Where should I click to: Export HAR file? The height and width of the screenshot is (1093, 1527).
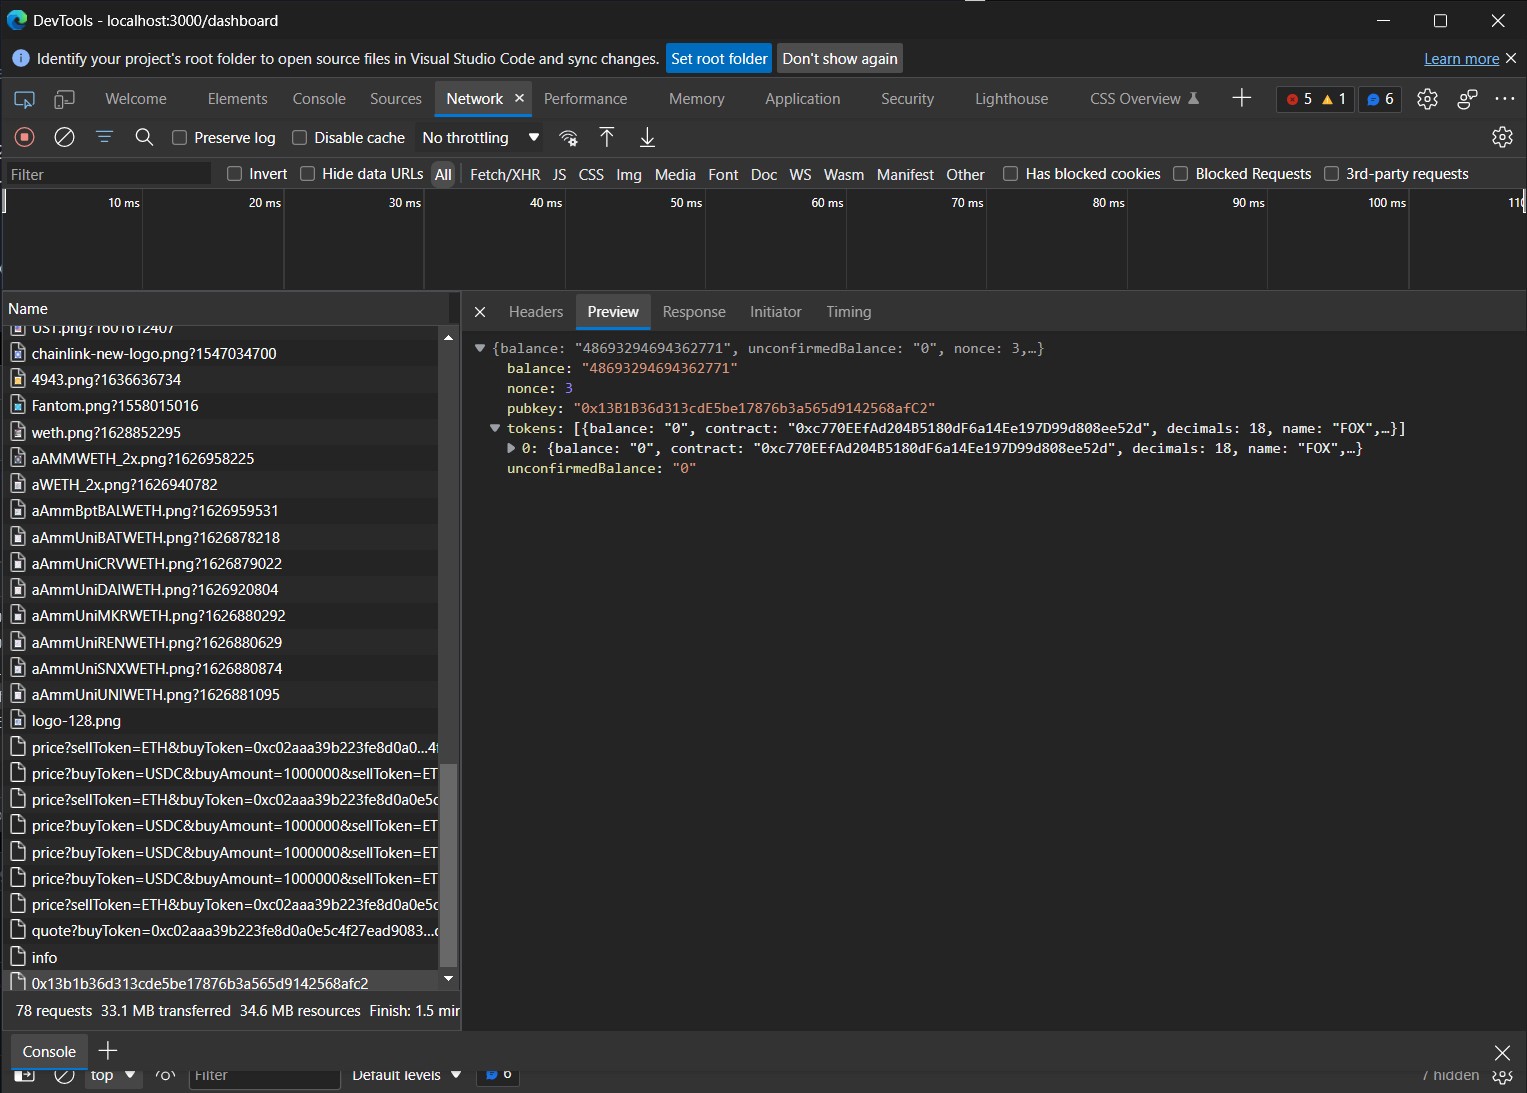point(646,137)
